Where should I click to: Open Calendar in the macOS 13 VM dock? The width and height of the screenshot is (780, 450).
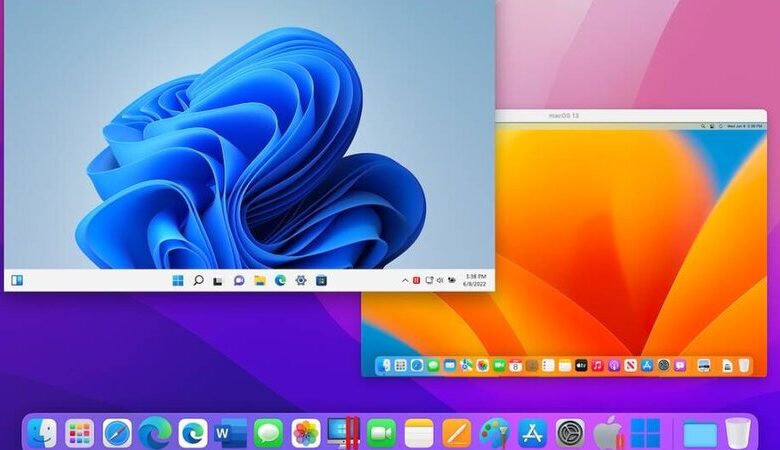point(515,365)
